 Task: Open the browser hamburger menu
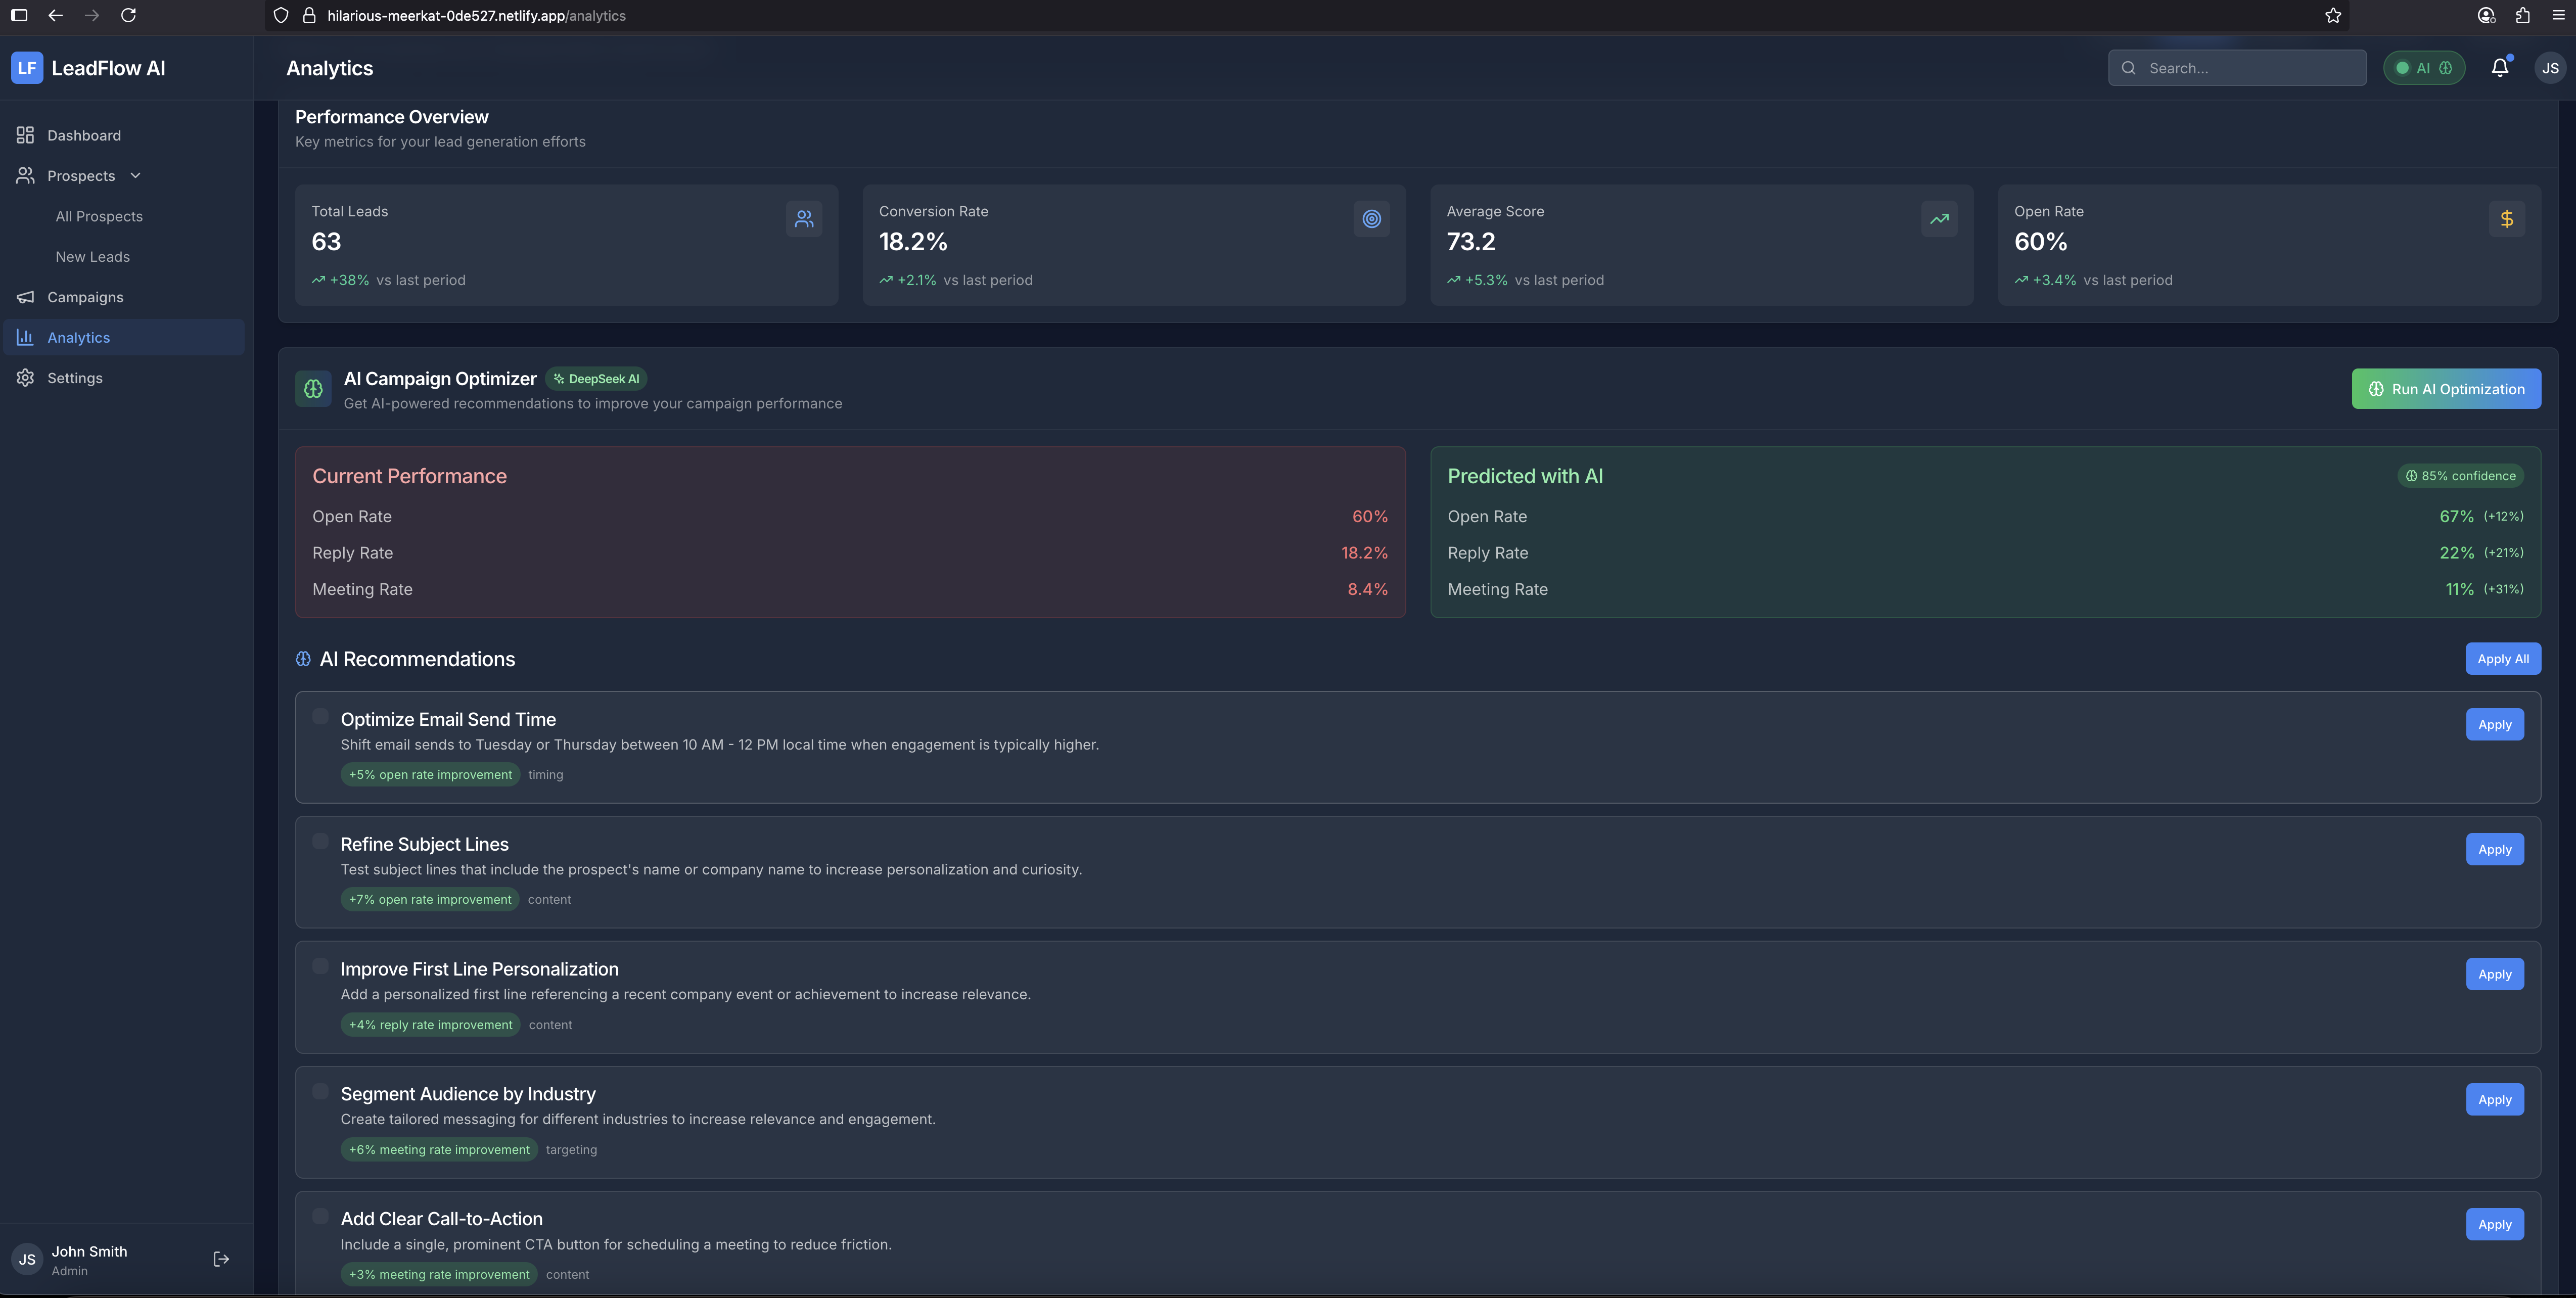coord(2559,15)
